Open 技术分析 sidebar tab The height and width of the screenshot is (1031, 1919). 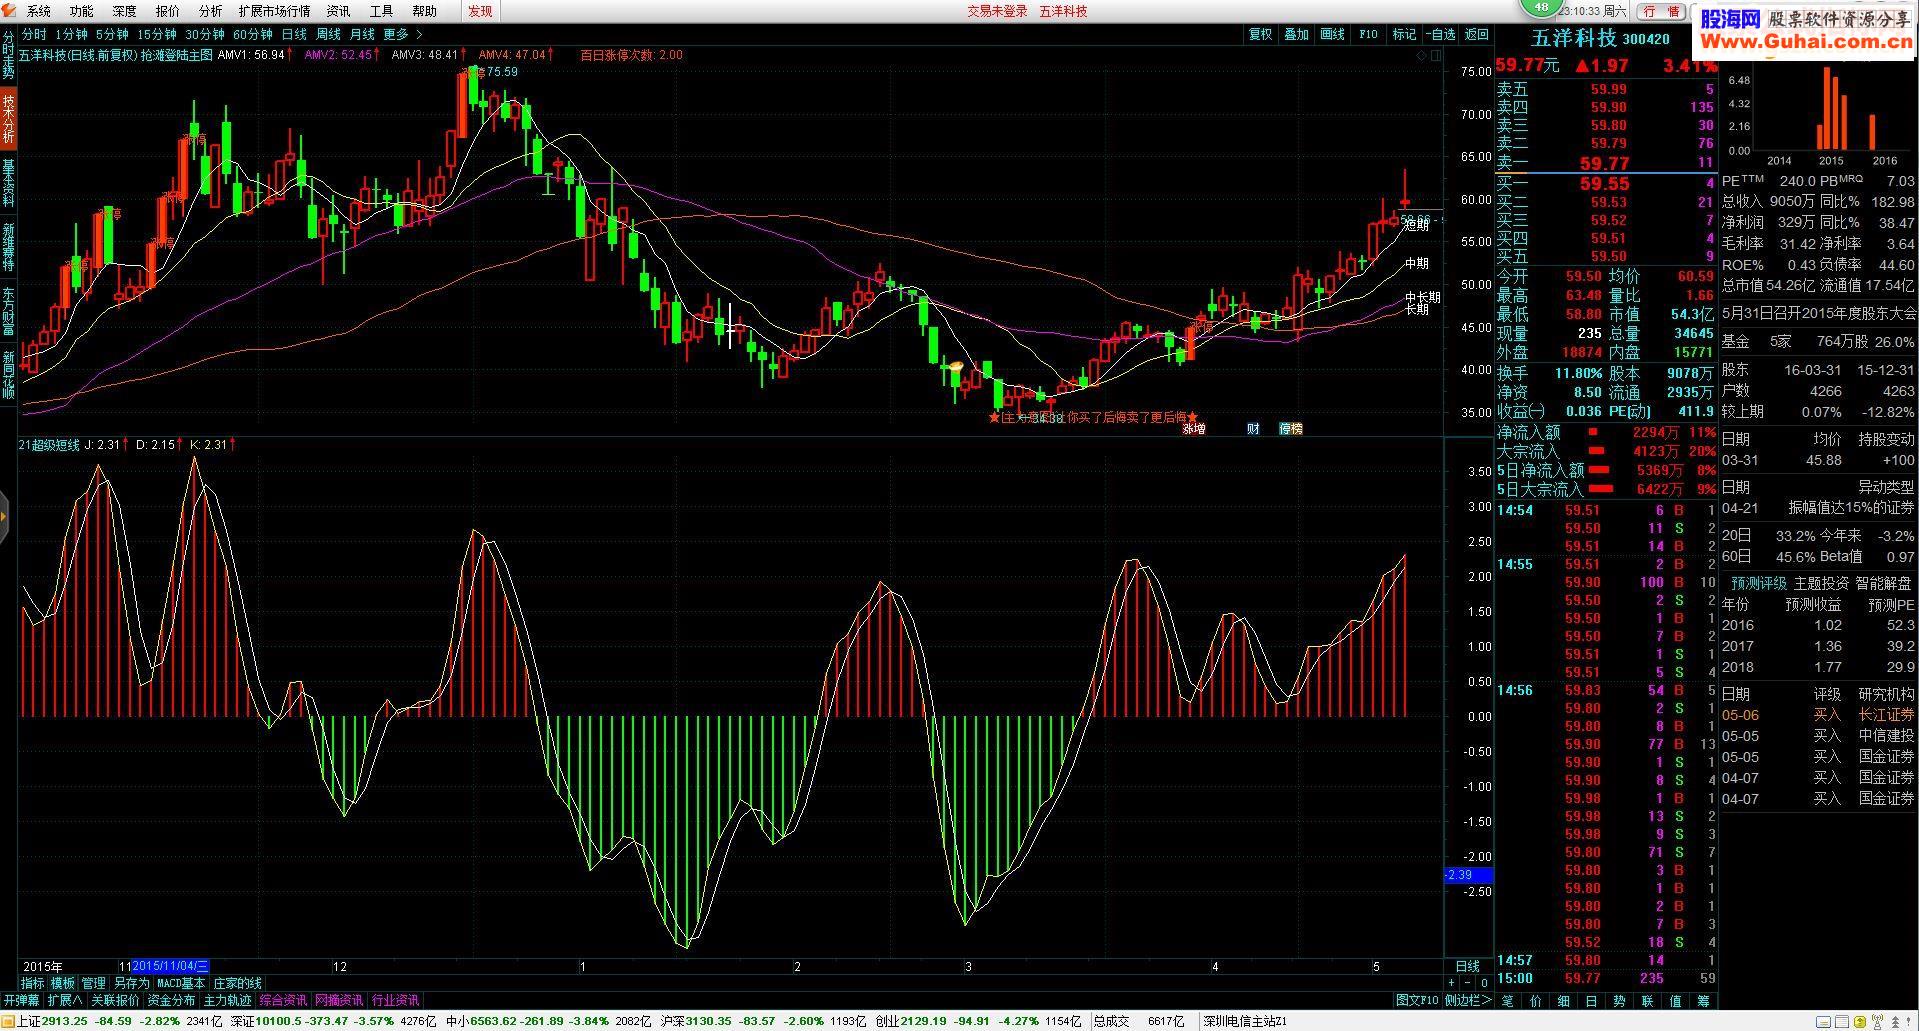pyautogui.click(x=8, y=119)
